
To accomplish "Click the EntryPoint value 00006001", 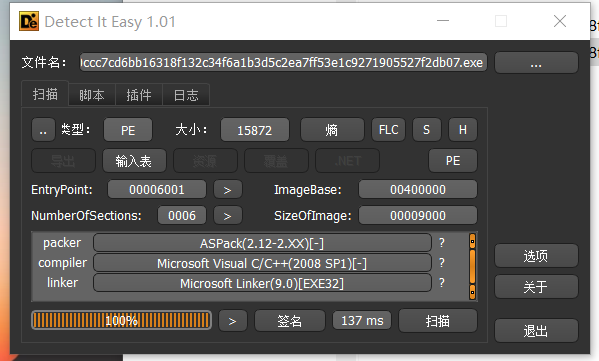I will [x=157, y=189].
